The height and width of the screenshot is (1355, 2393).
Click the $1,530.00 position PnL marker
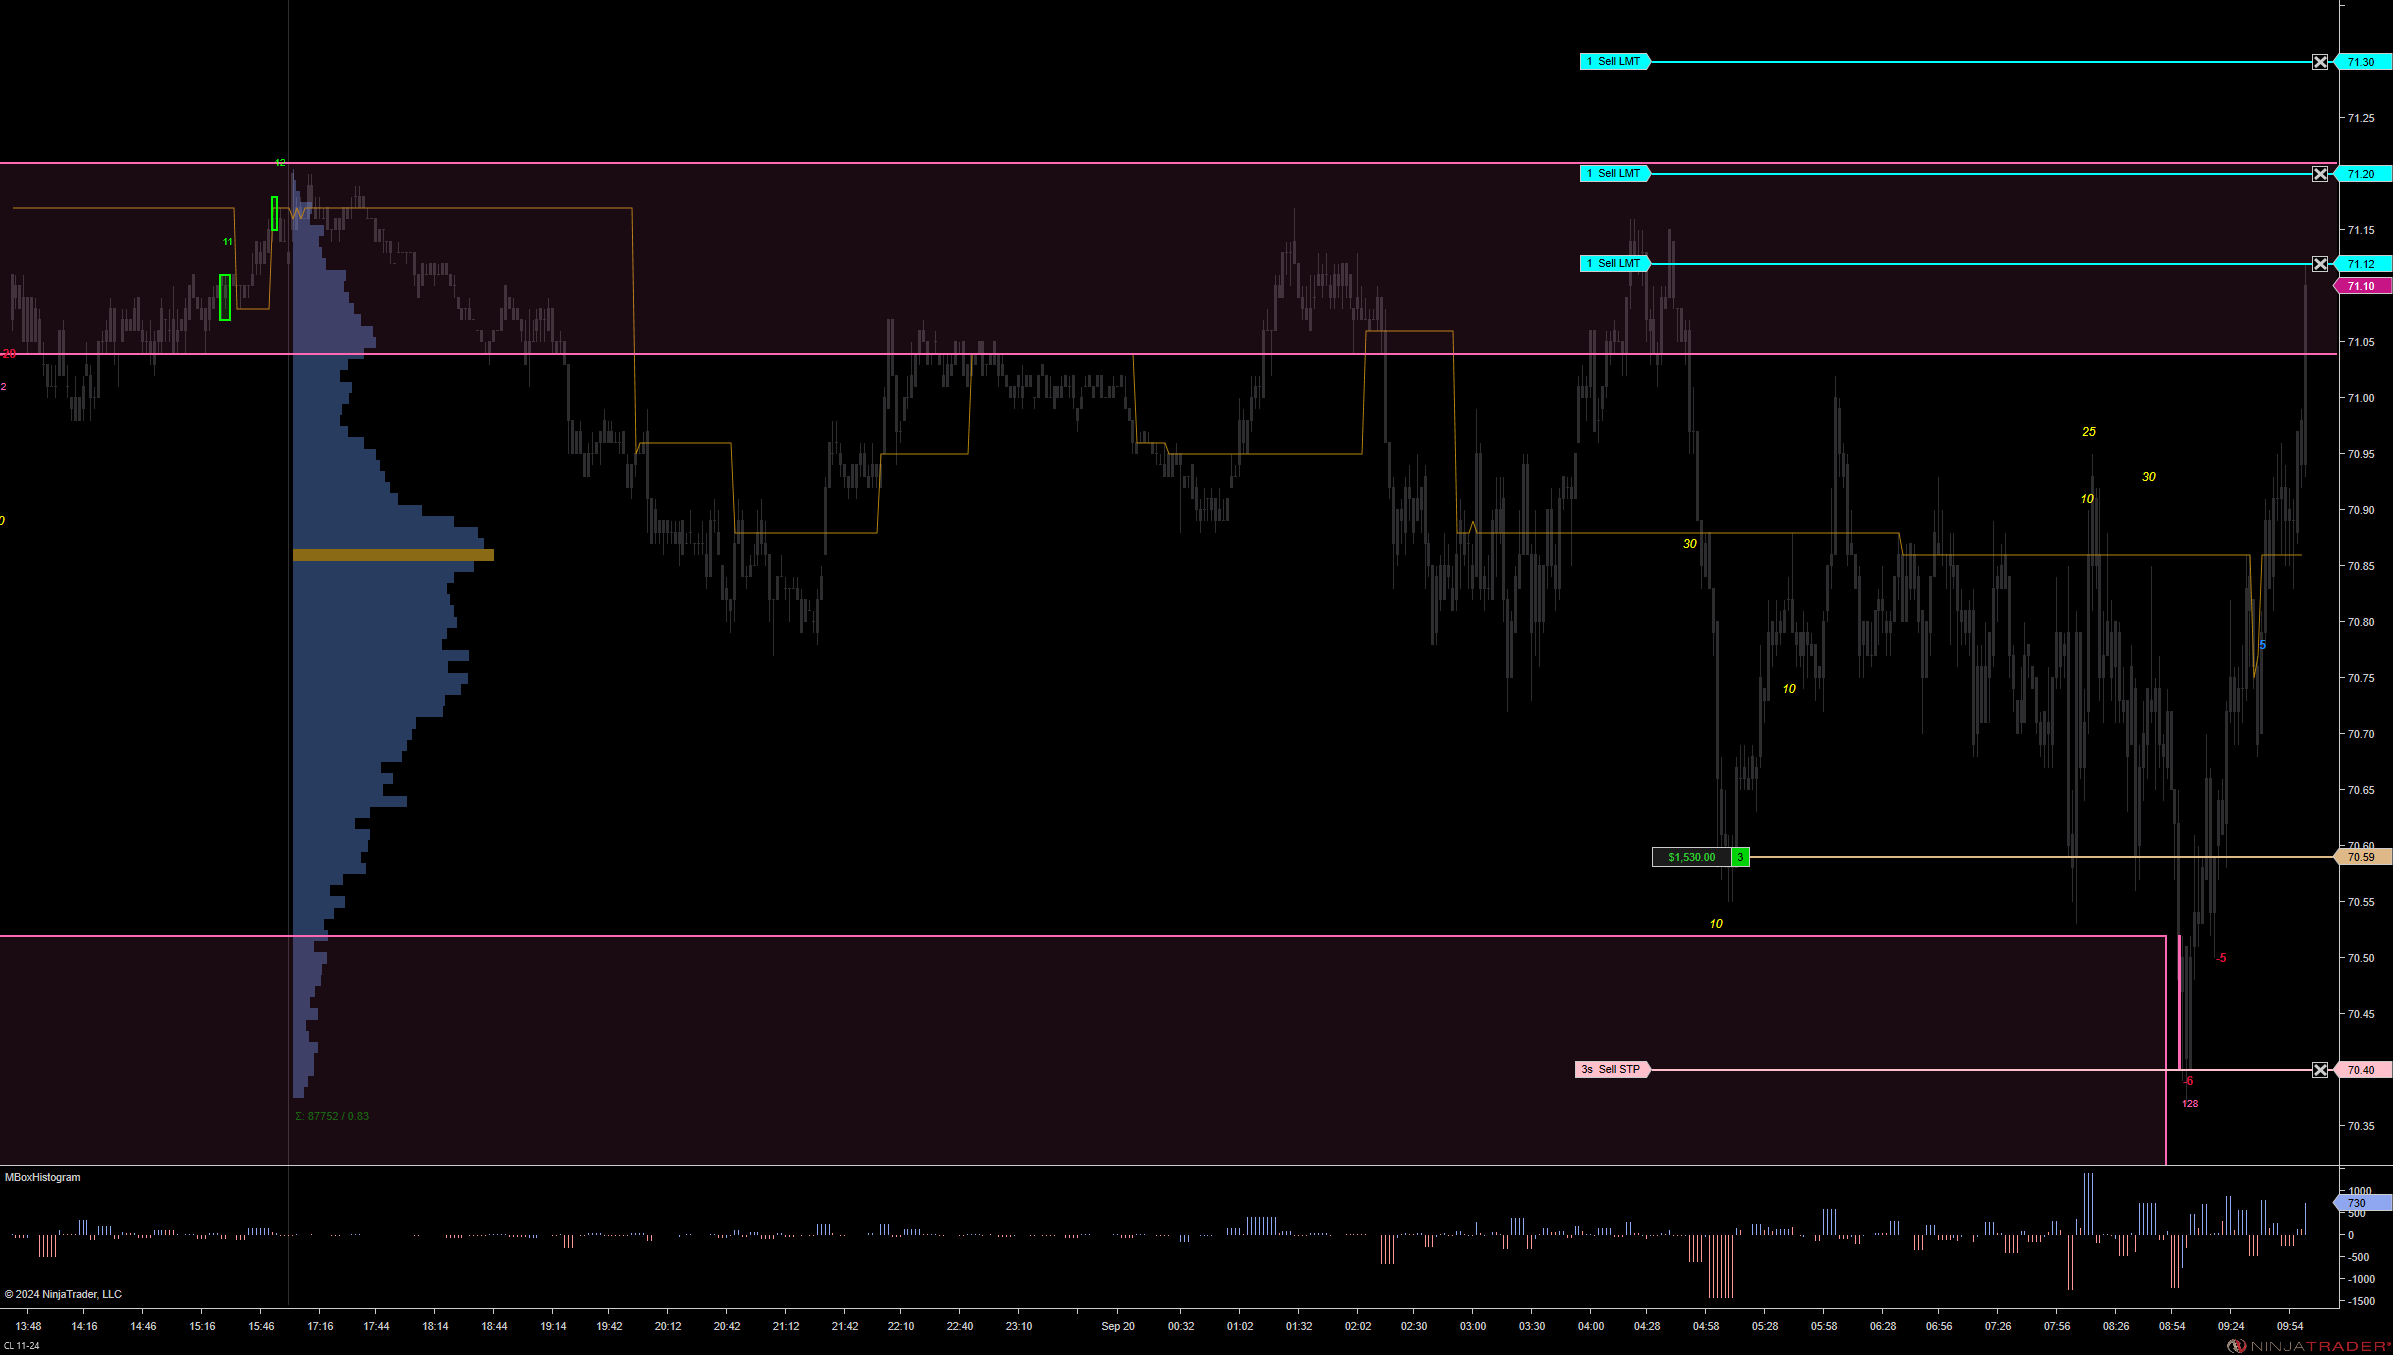pos(1691,857)
